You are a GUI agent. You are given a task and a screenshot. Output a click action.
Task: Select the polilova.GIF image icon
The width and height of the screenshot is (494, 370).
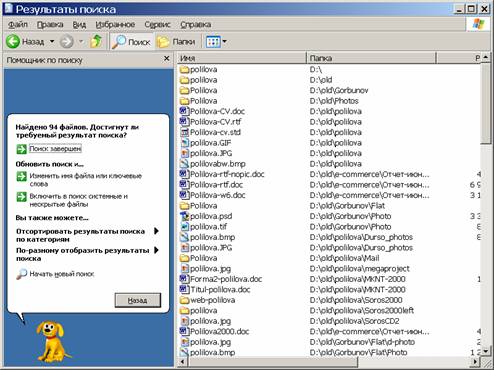pos(184,143)
